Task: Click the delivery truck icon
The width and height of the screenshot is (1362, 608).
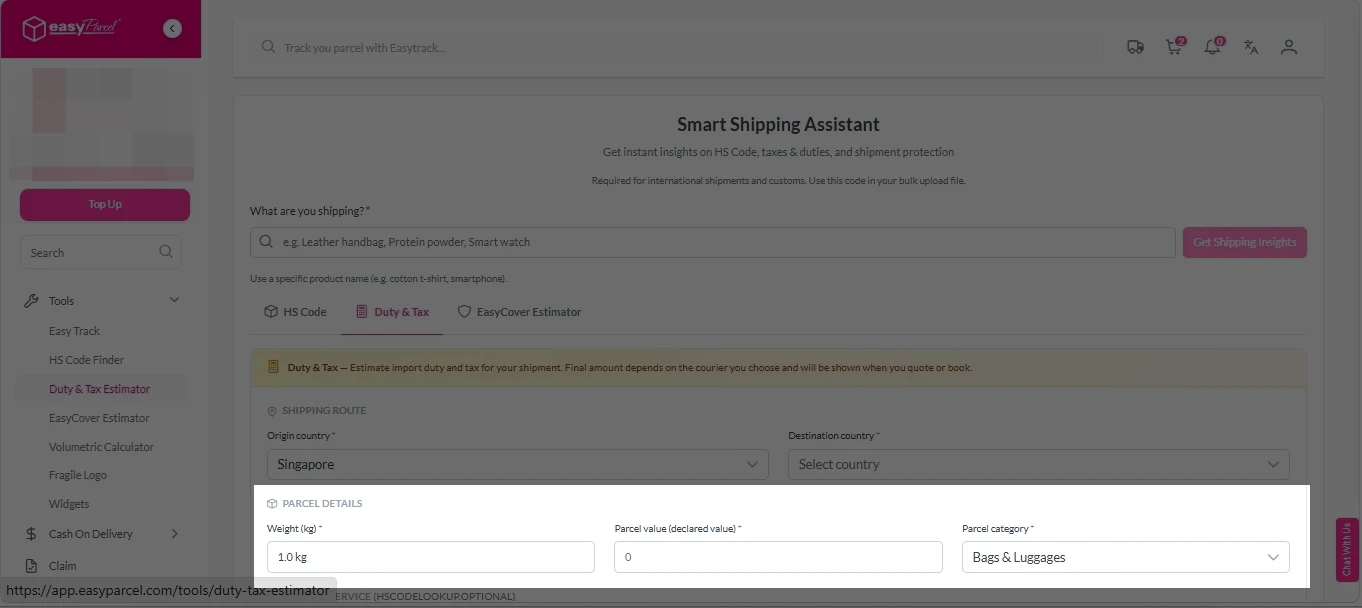Action: [x=1135, y=47]
